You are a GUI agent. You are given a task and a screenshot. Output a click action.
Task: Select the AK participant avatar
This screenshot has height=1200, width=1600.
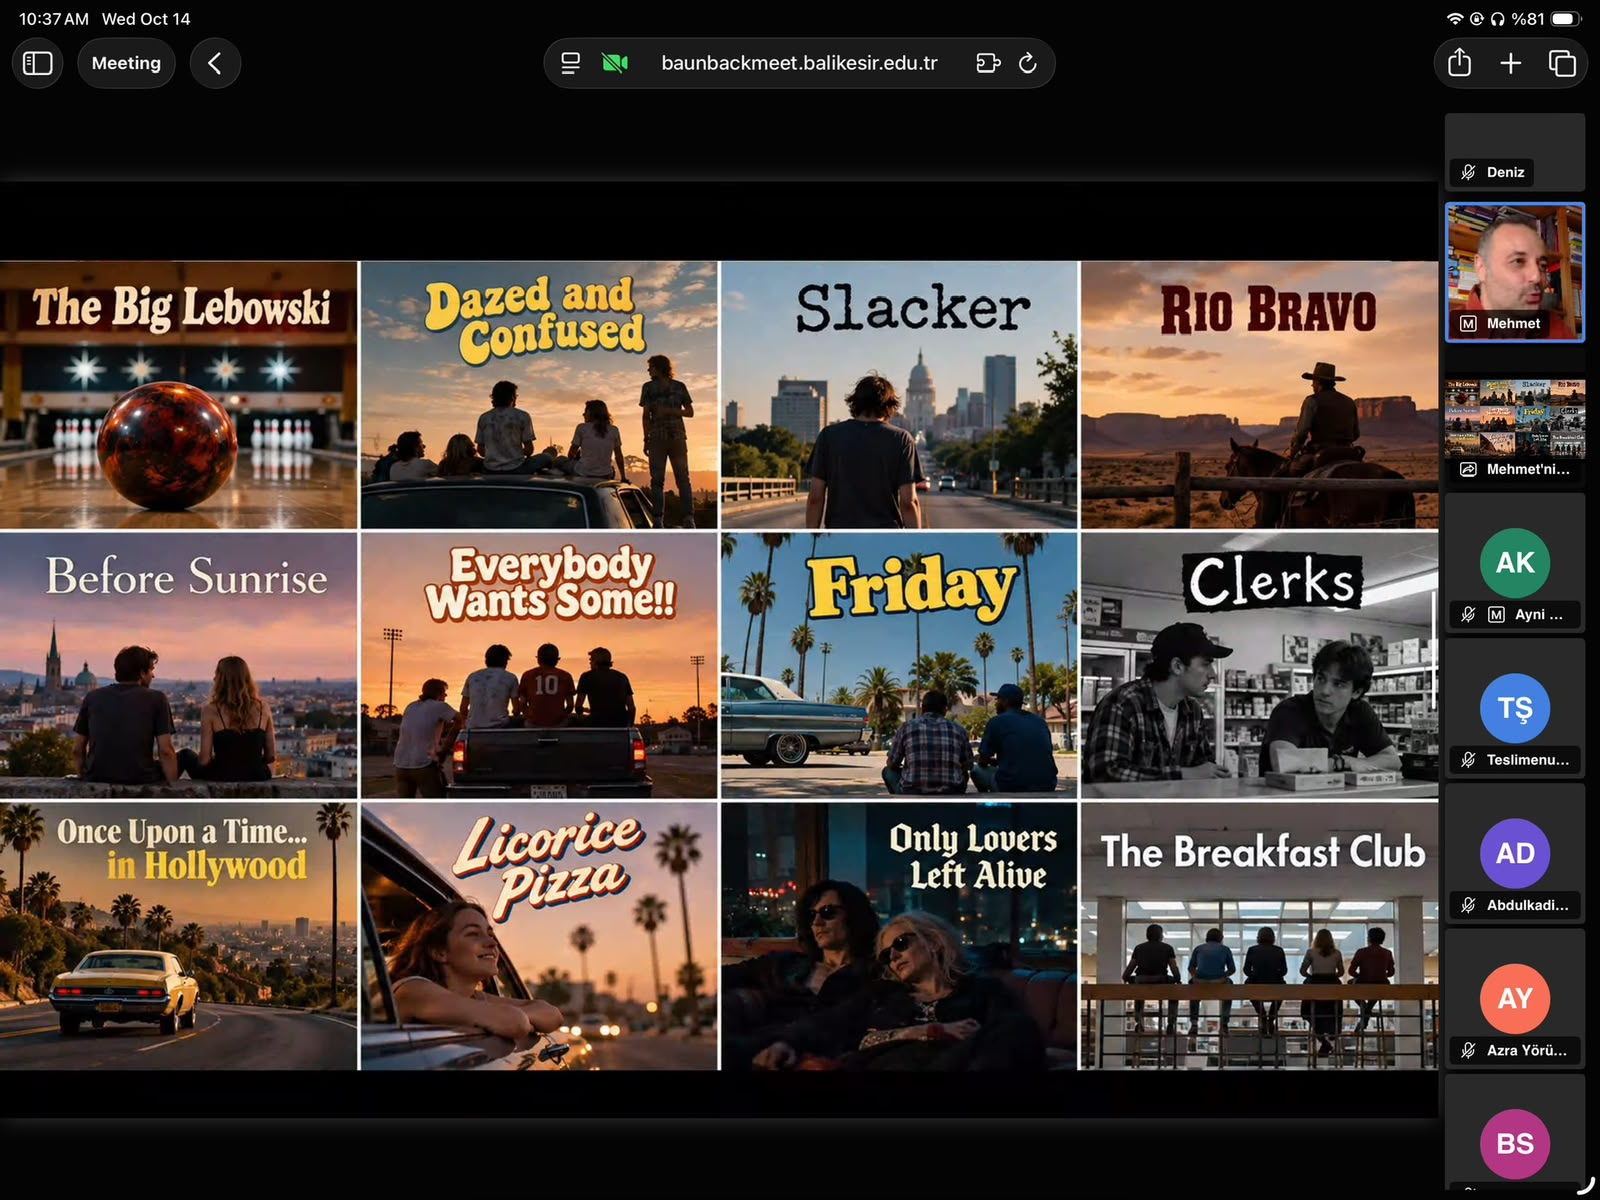tap(1515, 562)
